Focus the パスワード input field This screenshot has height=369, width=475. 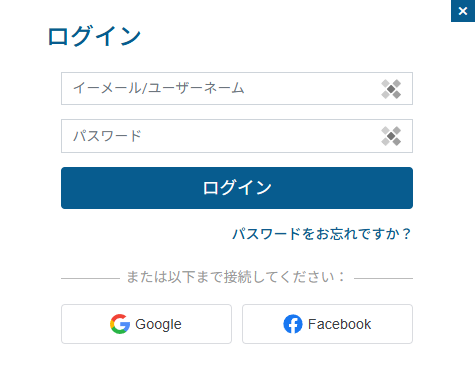pos(237,136)
